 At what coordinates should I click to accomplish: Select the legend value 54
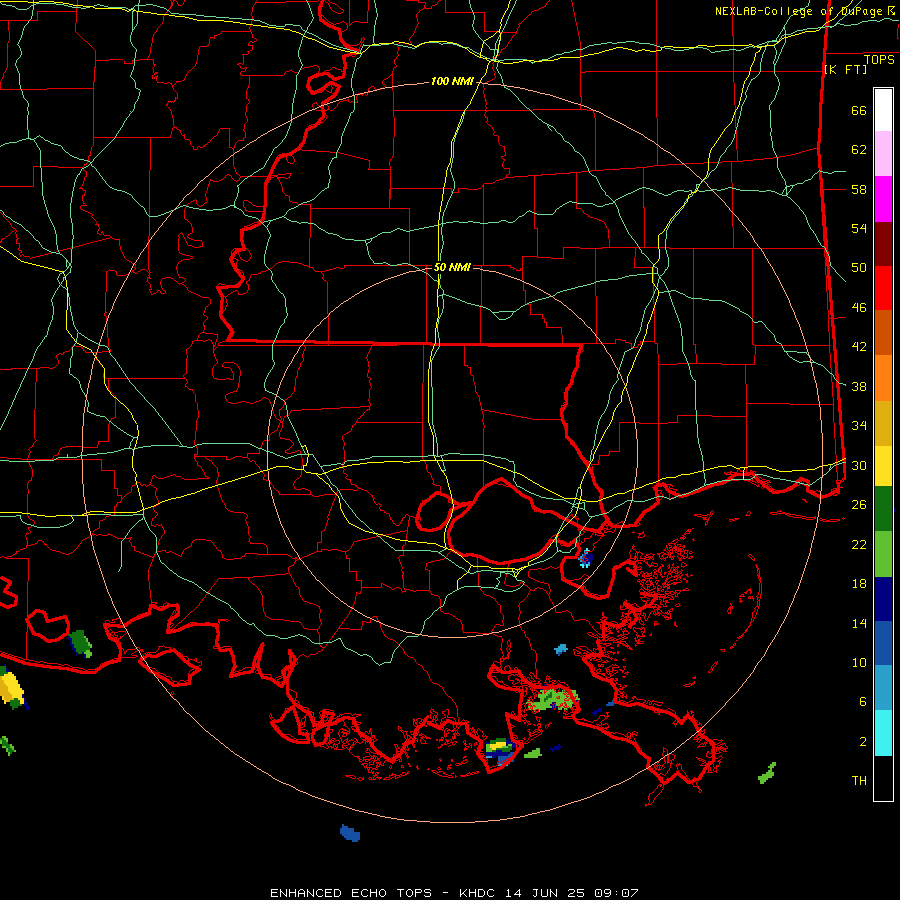click(x=859, y=228)
